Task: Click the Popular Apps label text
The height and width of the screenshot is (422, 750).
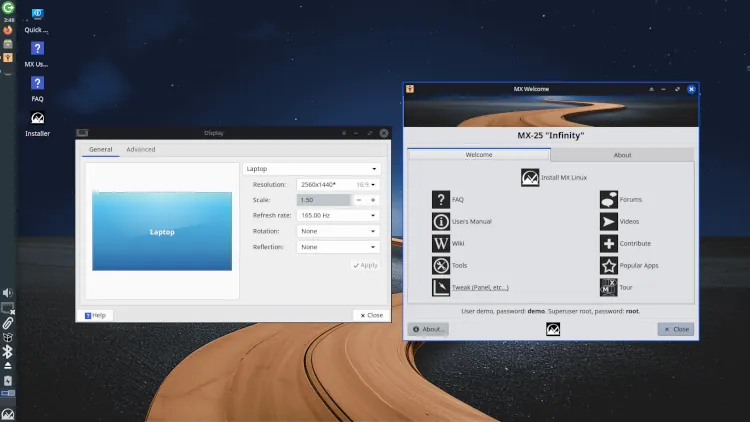Action: 639,266
